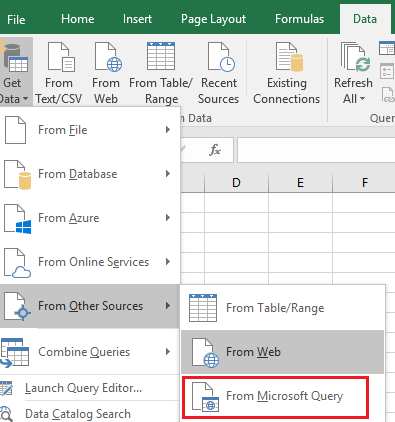Select column E header
The height and width of the screenshot is (422, 395).
point(300,183)
